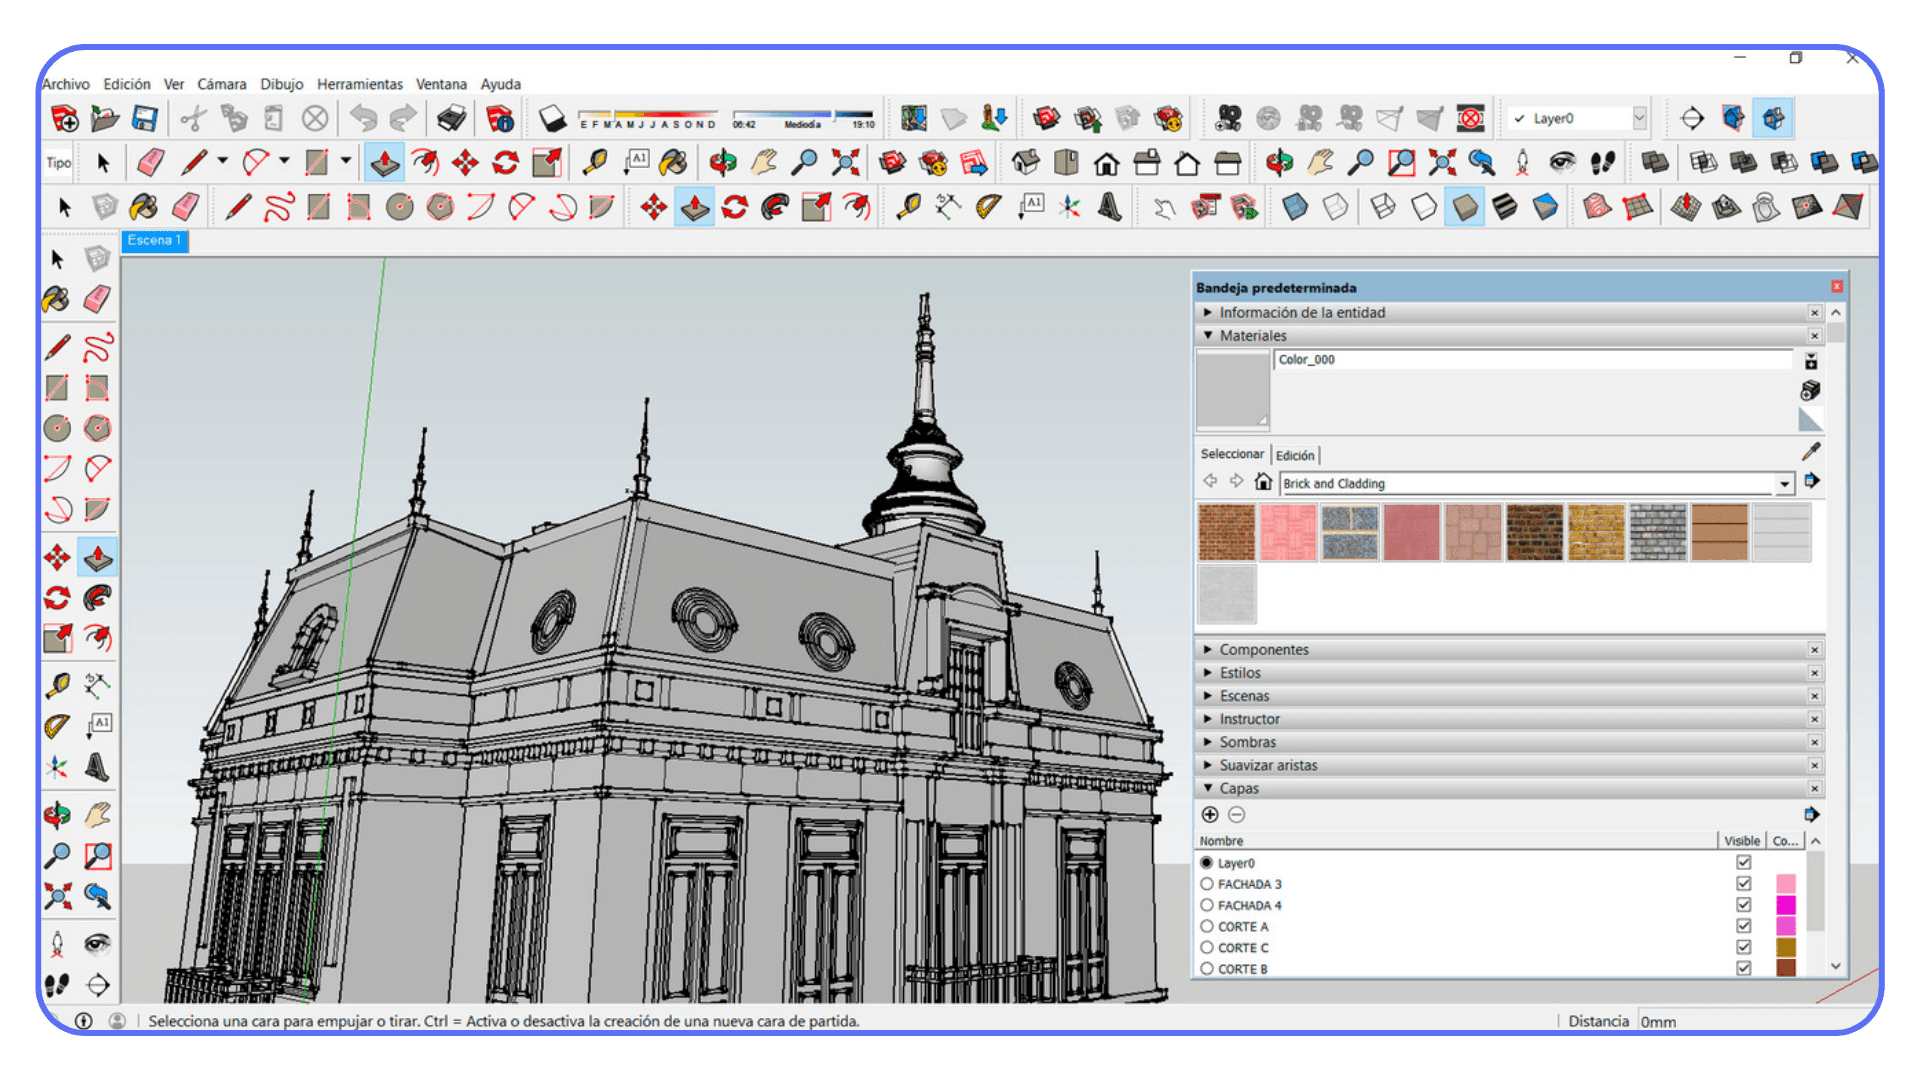Select the Freehand drawing tool
Image resolution: width=1920 pixels, height=1080 pixels.
99,350
